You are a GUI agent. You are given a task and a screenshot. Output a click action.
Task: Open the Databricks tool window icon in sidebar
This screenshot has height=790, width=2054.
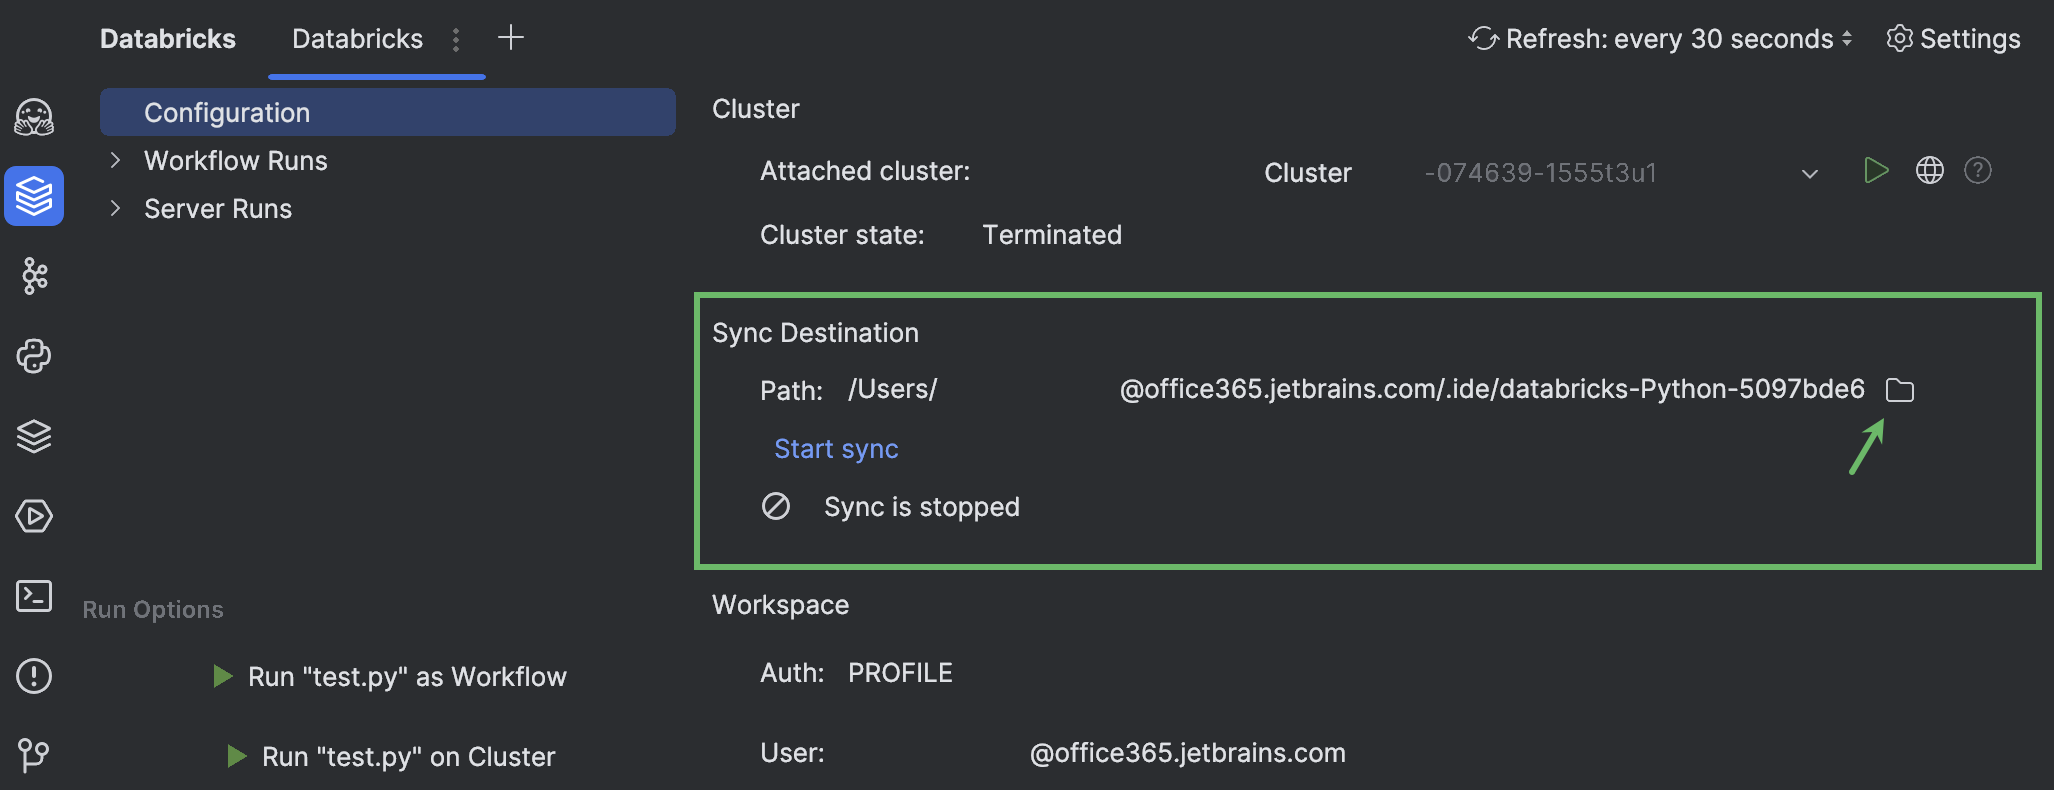coord(34,196)
